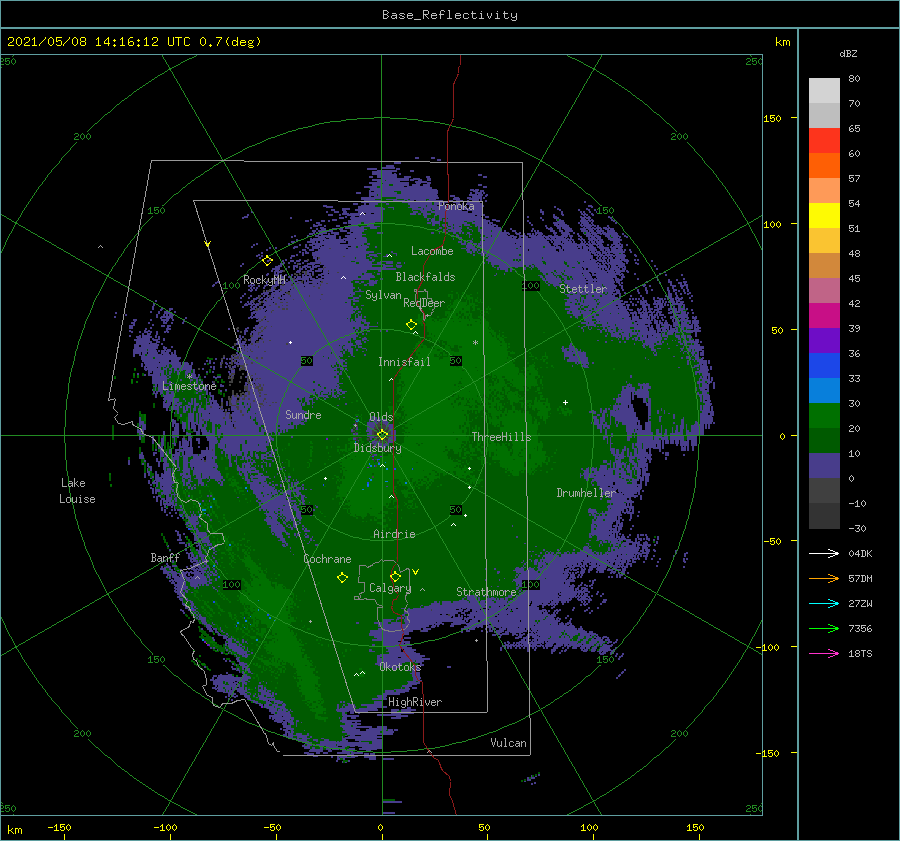Image resolution: width=900 pixels, height=841 pixels.
Task: Click the Banff label
Action: (x=165, y=558)
